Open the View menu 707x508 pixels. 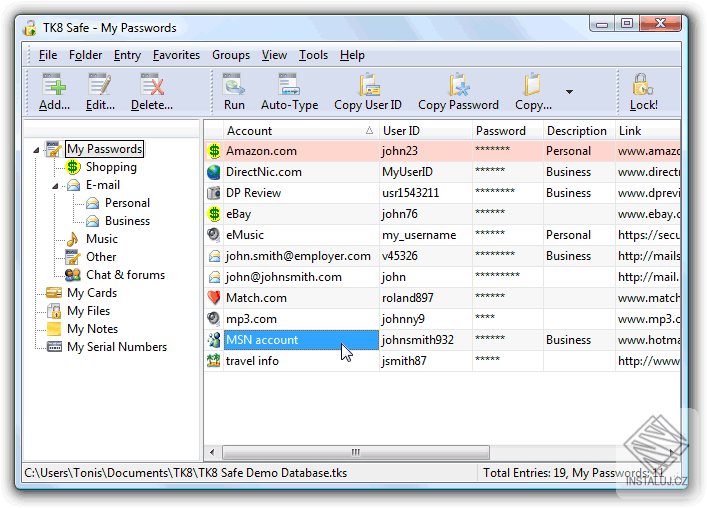[x=274, y=55]
